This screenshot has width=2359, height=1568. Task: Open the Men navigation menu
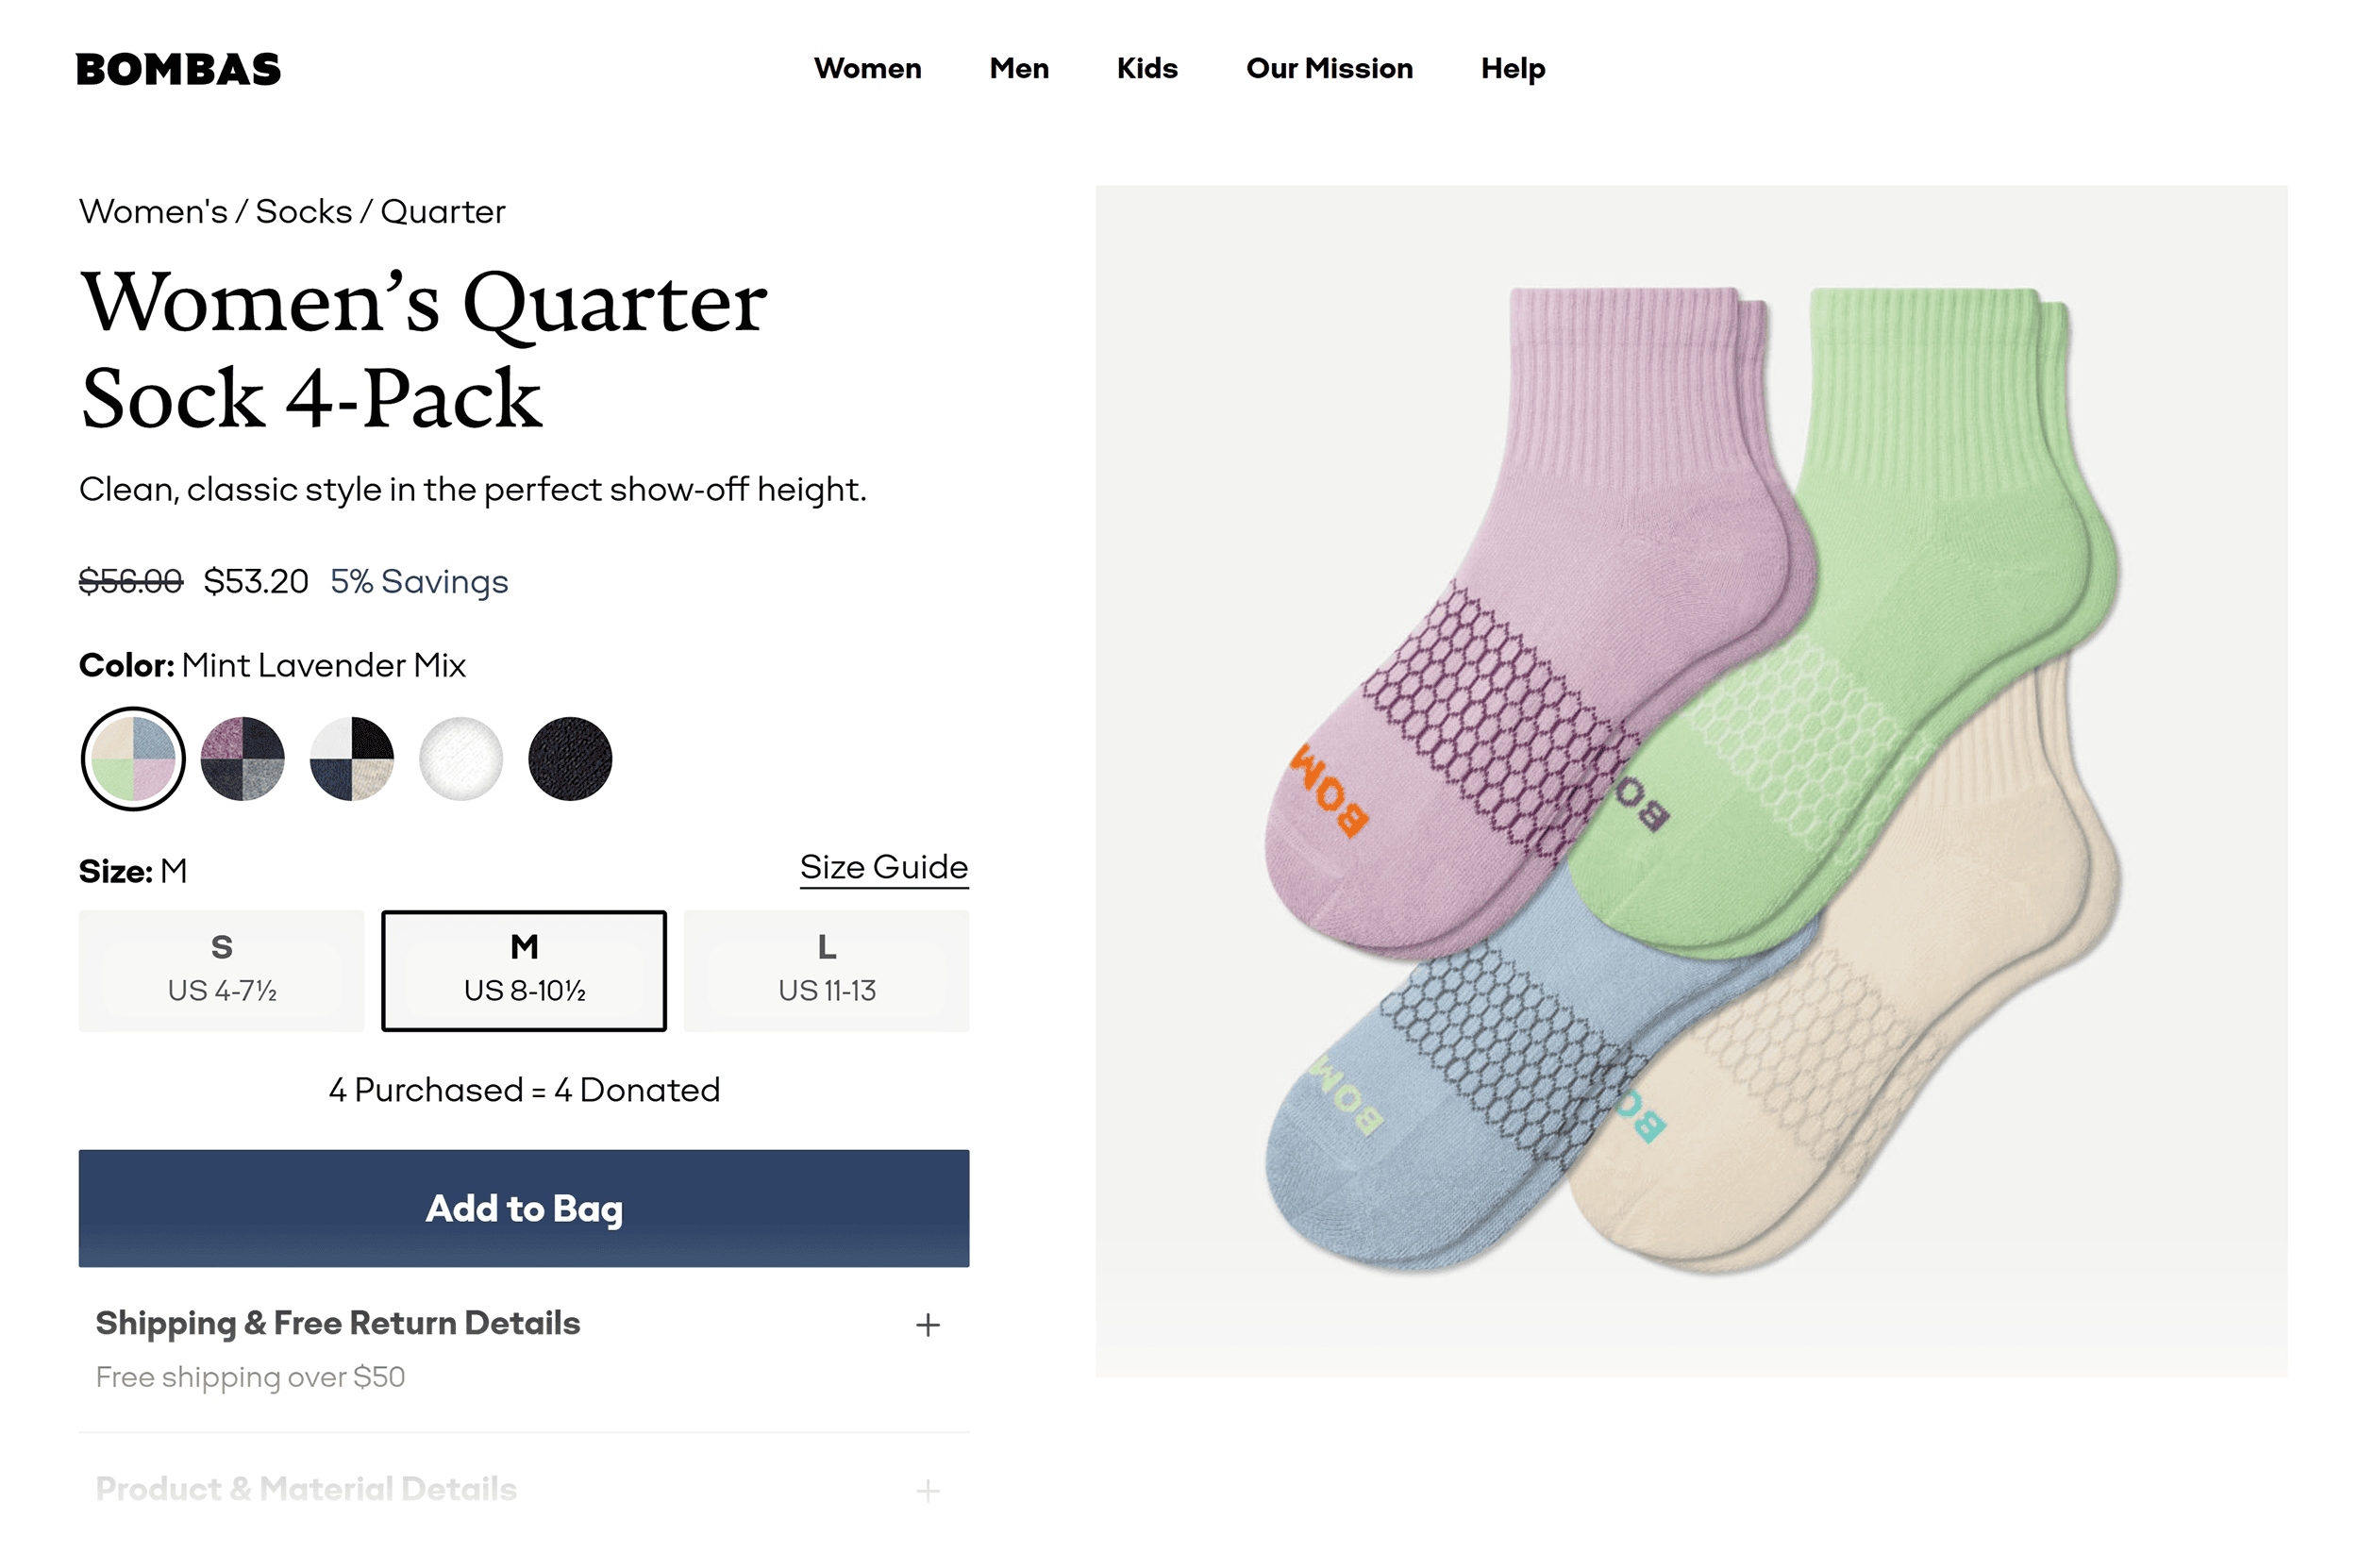point(1018,68)
